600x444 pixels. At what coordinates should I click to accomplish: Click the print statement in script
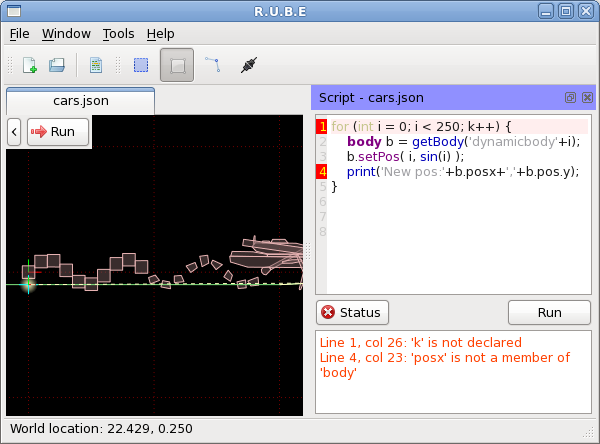click(463, 171)
